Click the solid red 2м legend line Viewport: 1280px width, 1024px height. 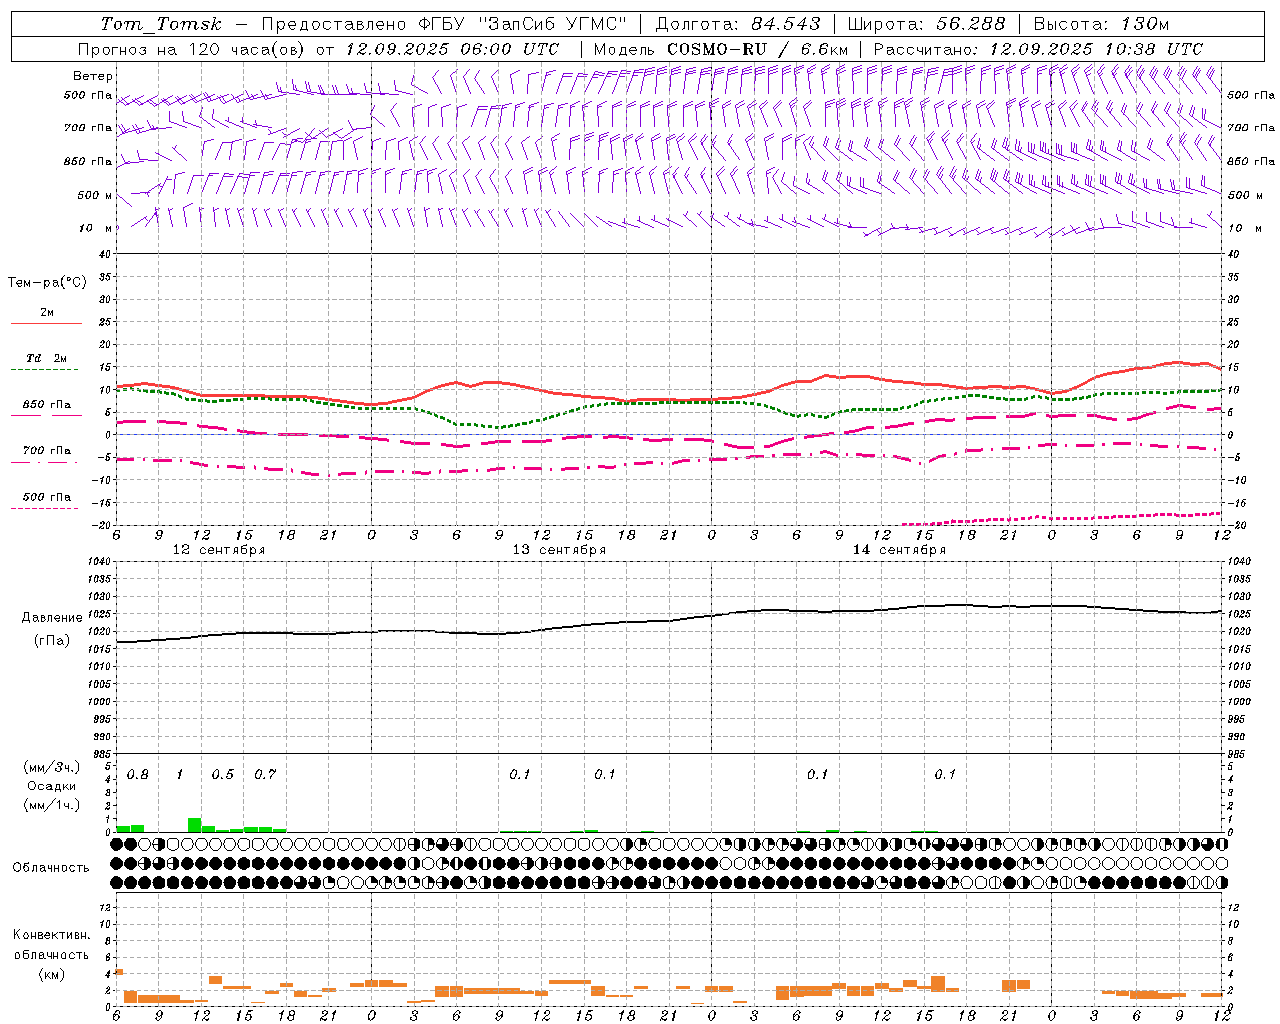[x=46, y=323]
